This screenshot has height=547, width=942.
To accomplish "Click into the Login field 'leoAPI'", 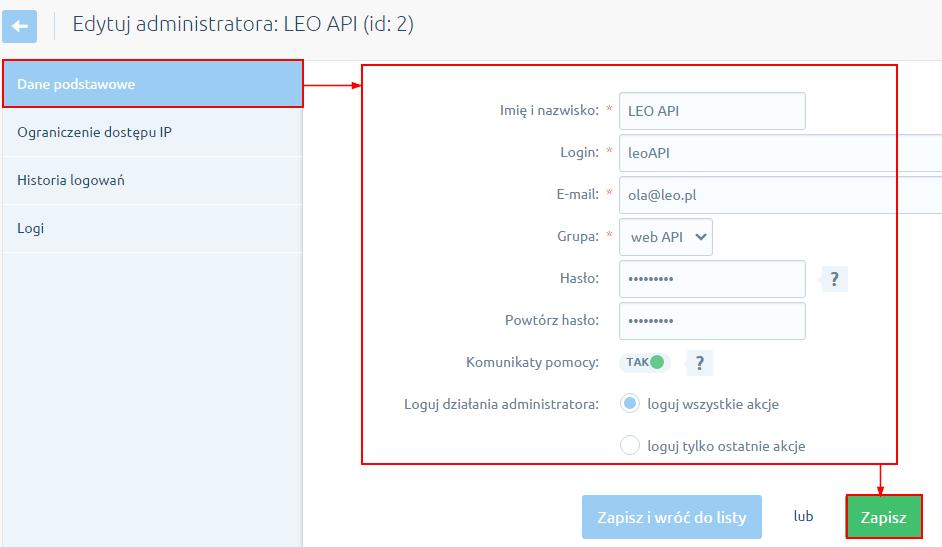I will click(780, 153).
